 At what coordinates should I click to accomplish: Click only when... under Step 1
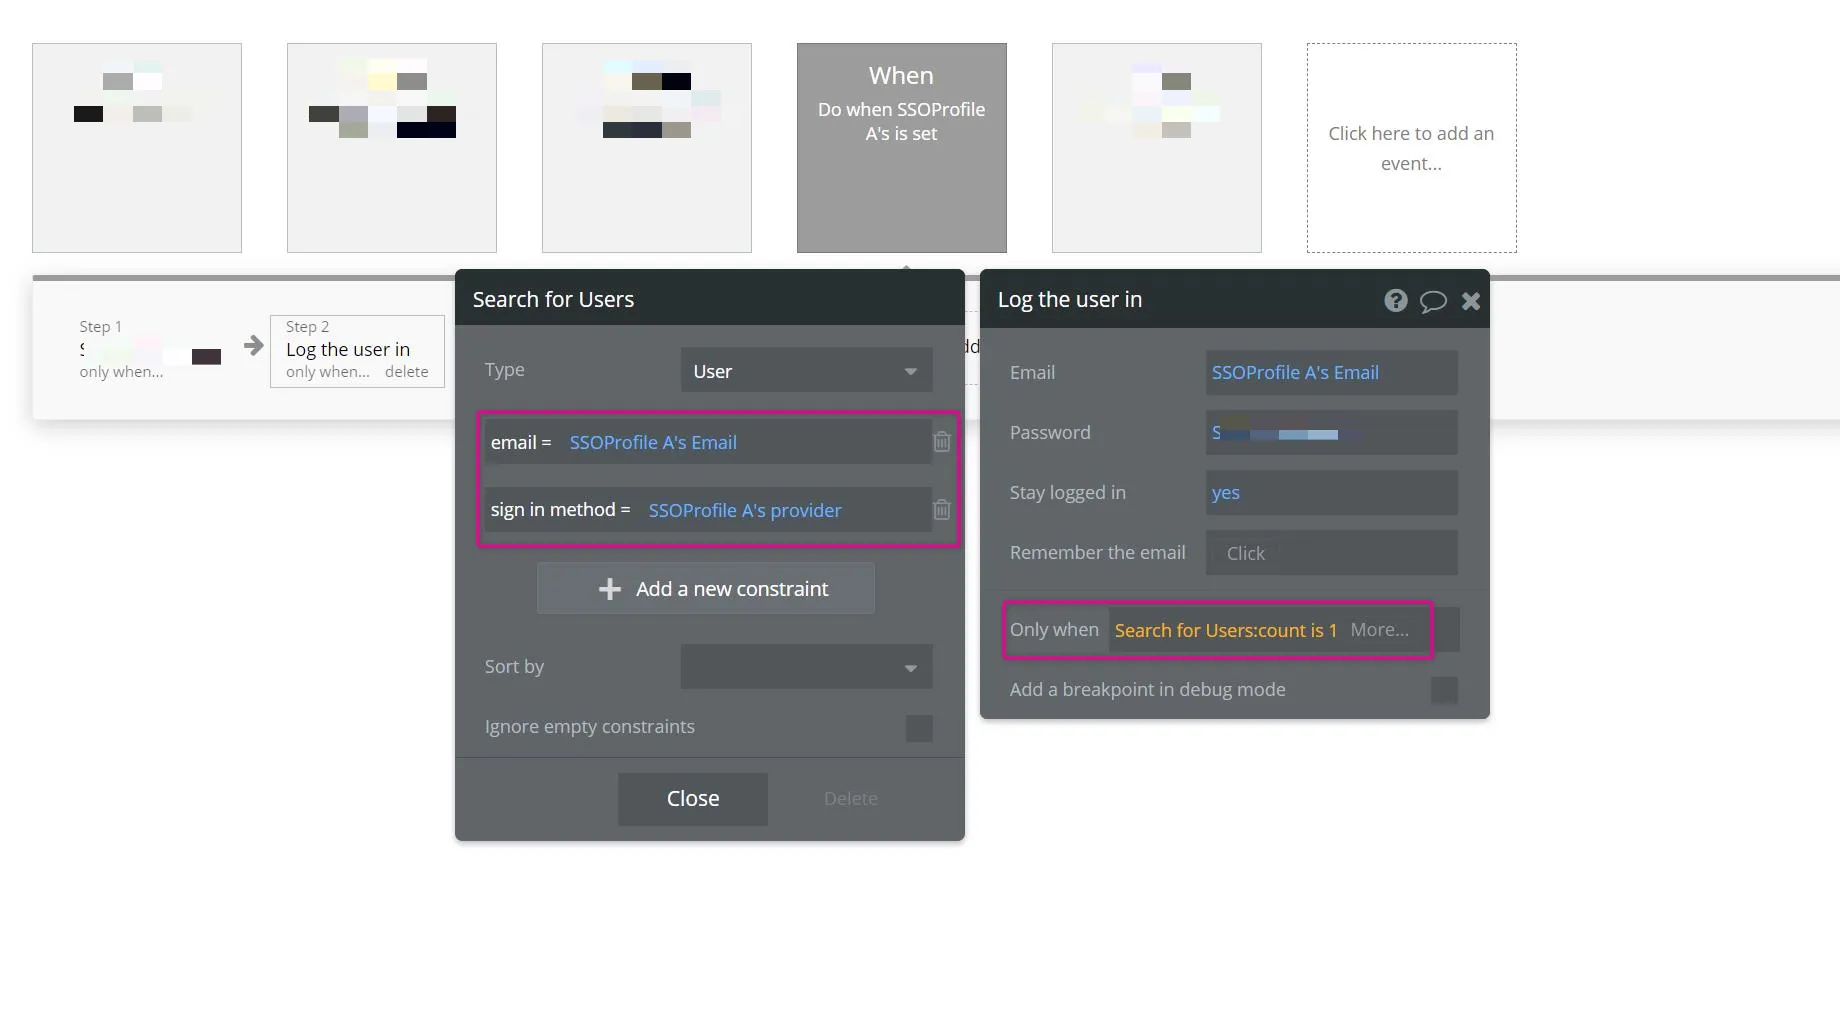tap(121, 372)
